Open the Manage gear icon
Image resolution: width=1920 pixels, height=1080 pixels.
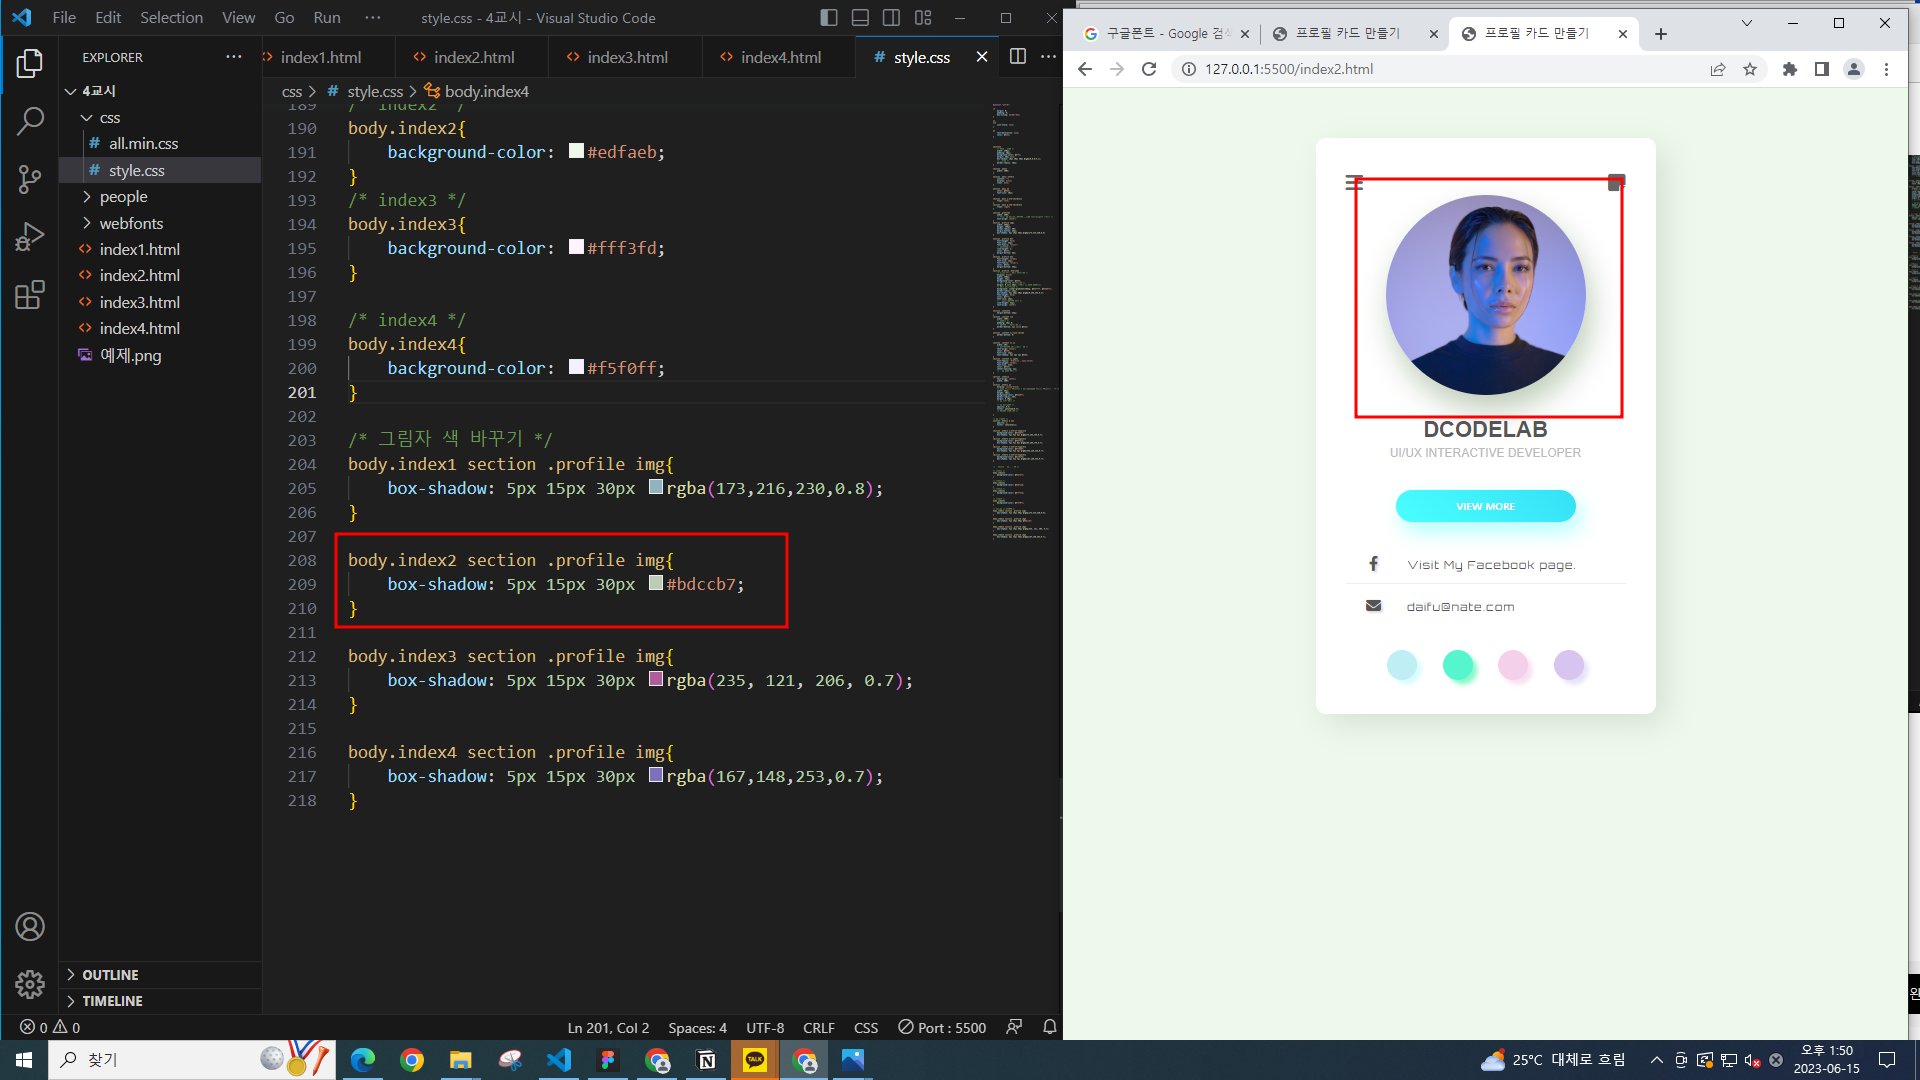tap(30, 984)
